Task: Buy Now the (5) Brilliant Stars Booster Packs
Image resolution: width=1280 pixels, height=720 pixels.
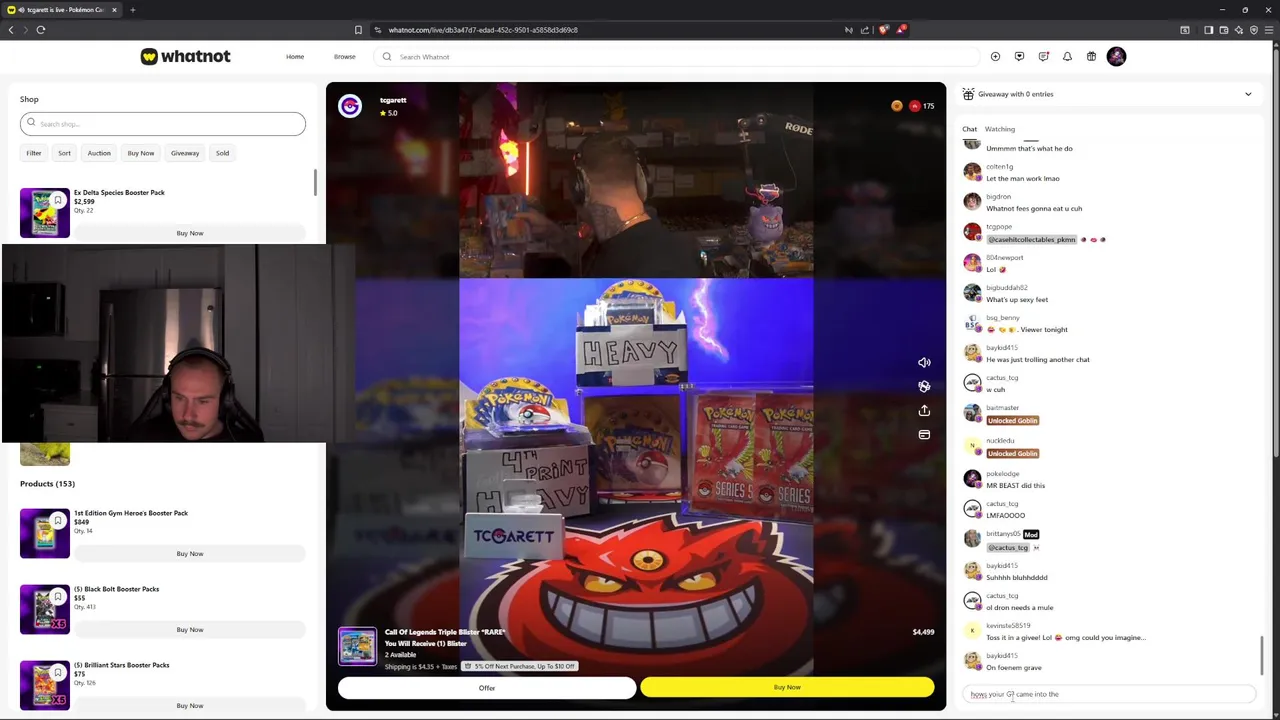Action: [x=190, y=706]
